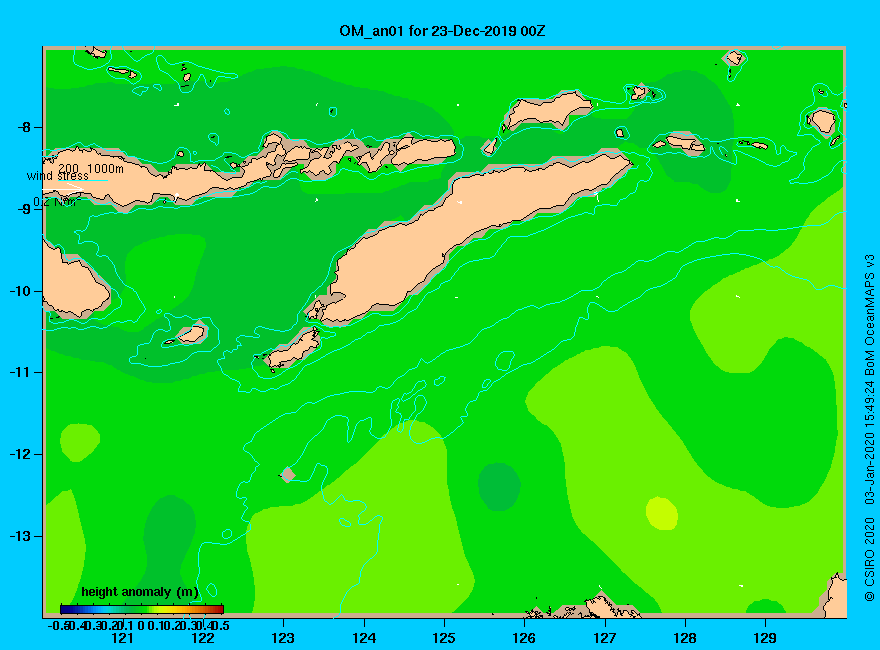Click latitude tick label -11
Screen dimensions: 880x650
point(20,372)
